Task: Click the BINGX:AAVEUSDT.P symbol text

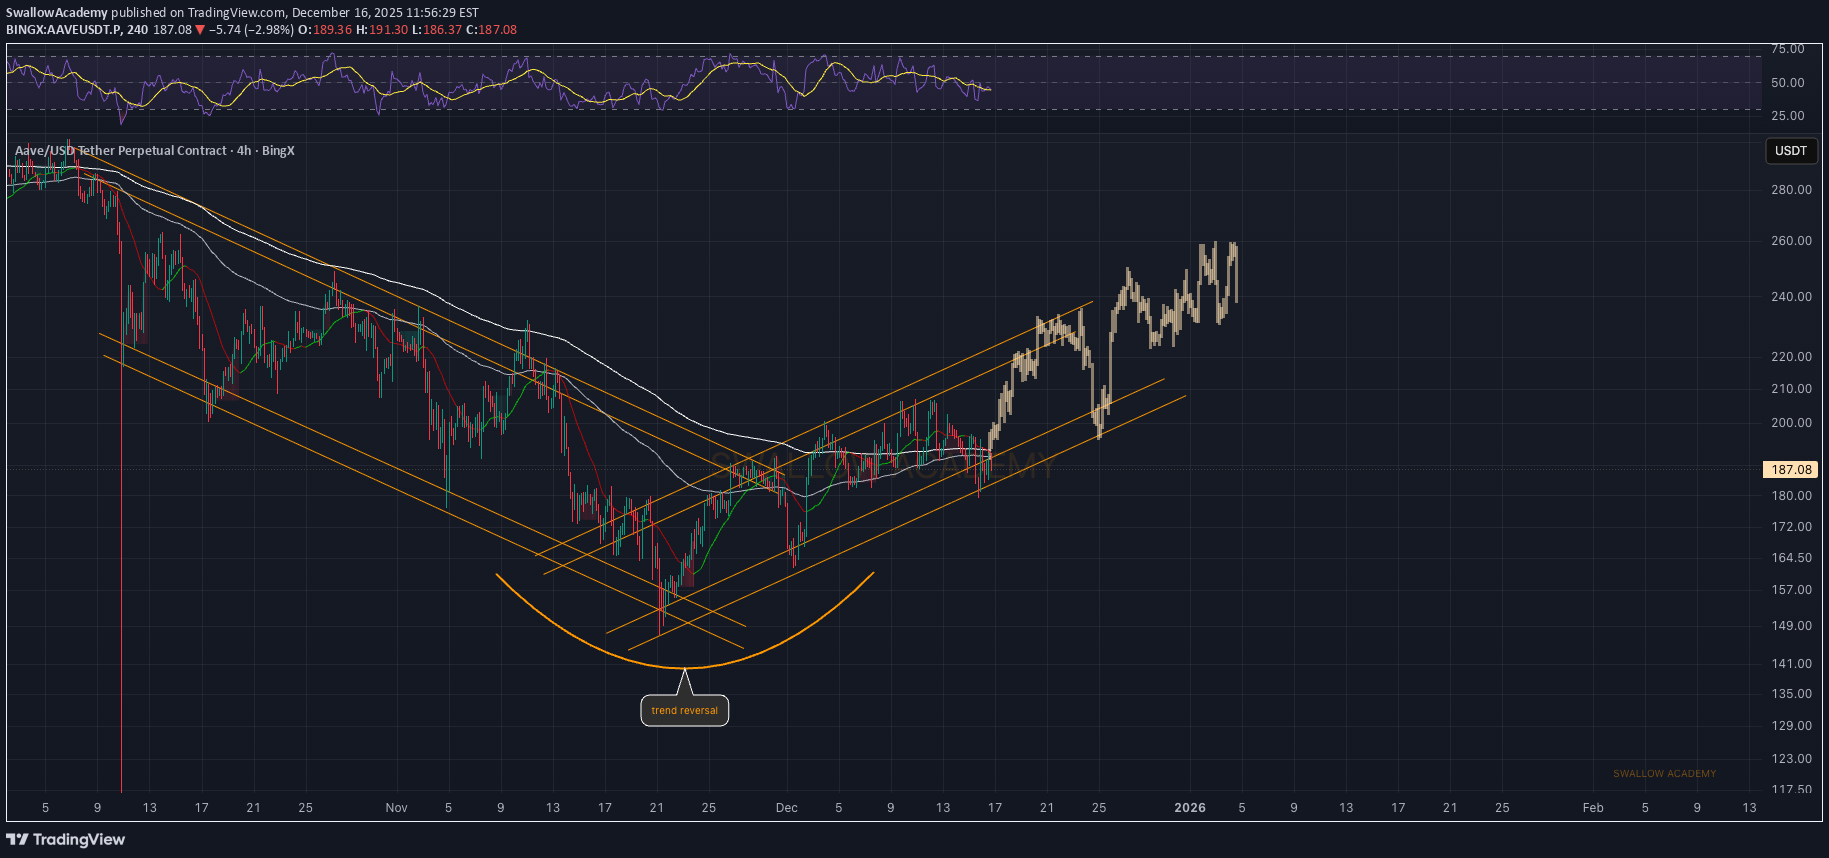Action: (x=63, y=30)
